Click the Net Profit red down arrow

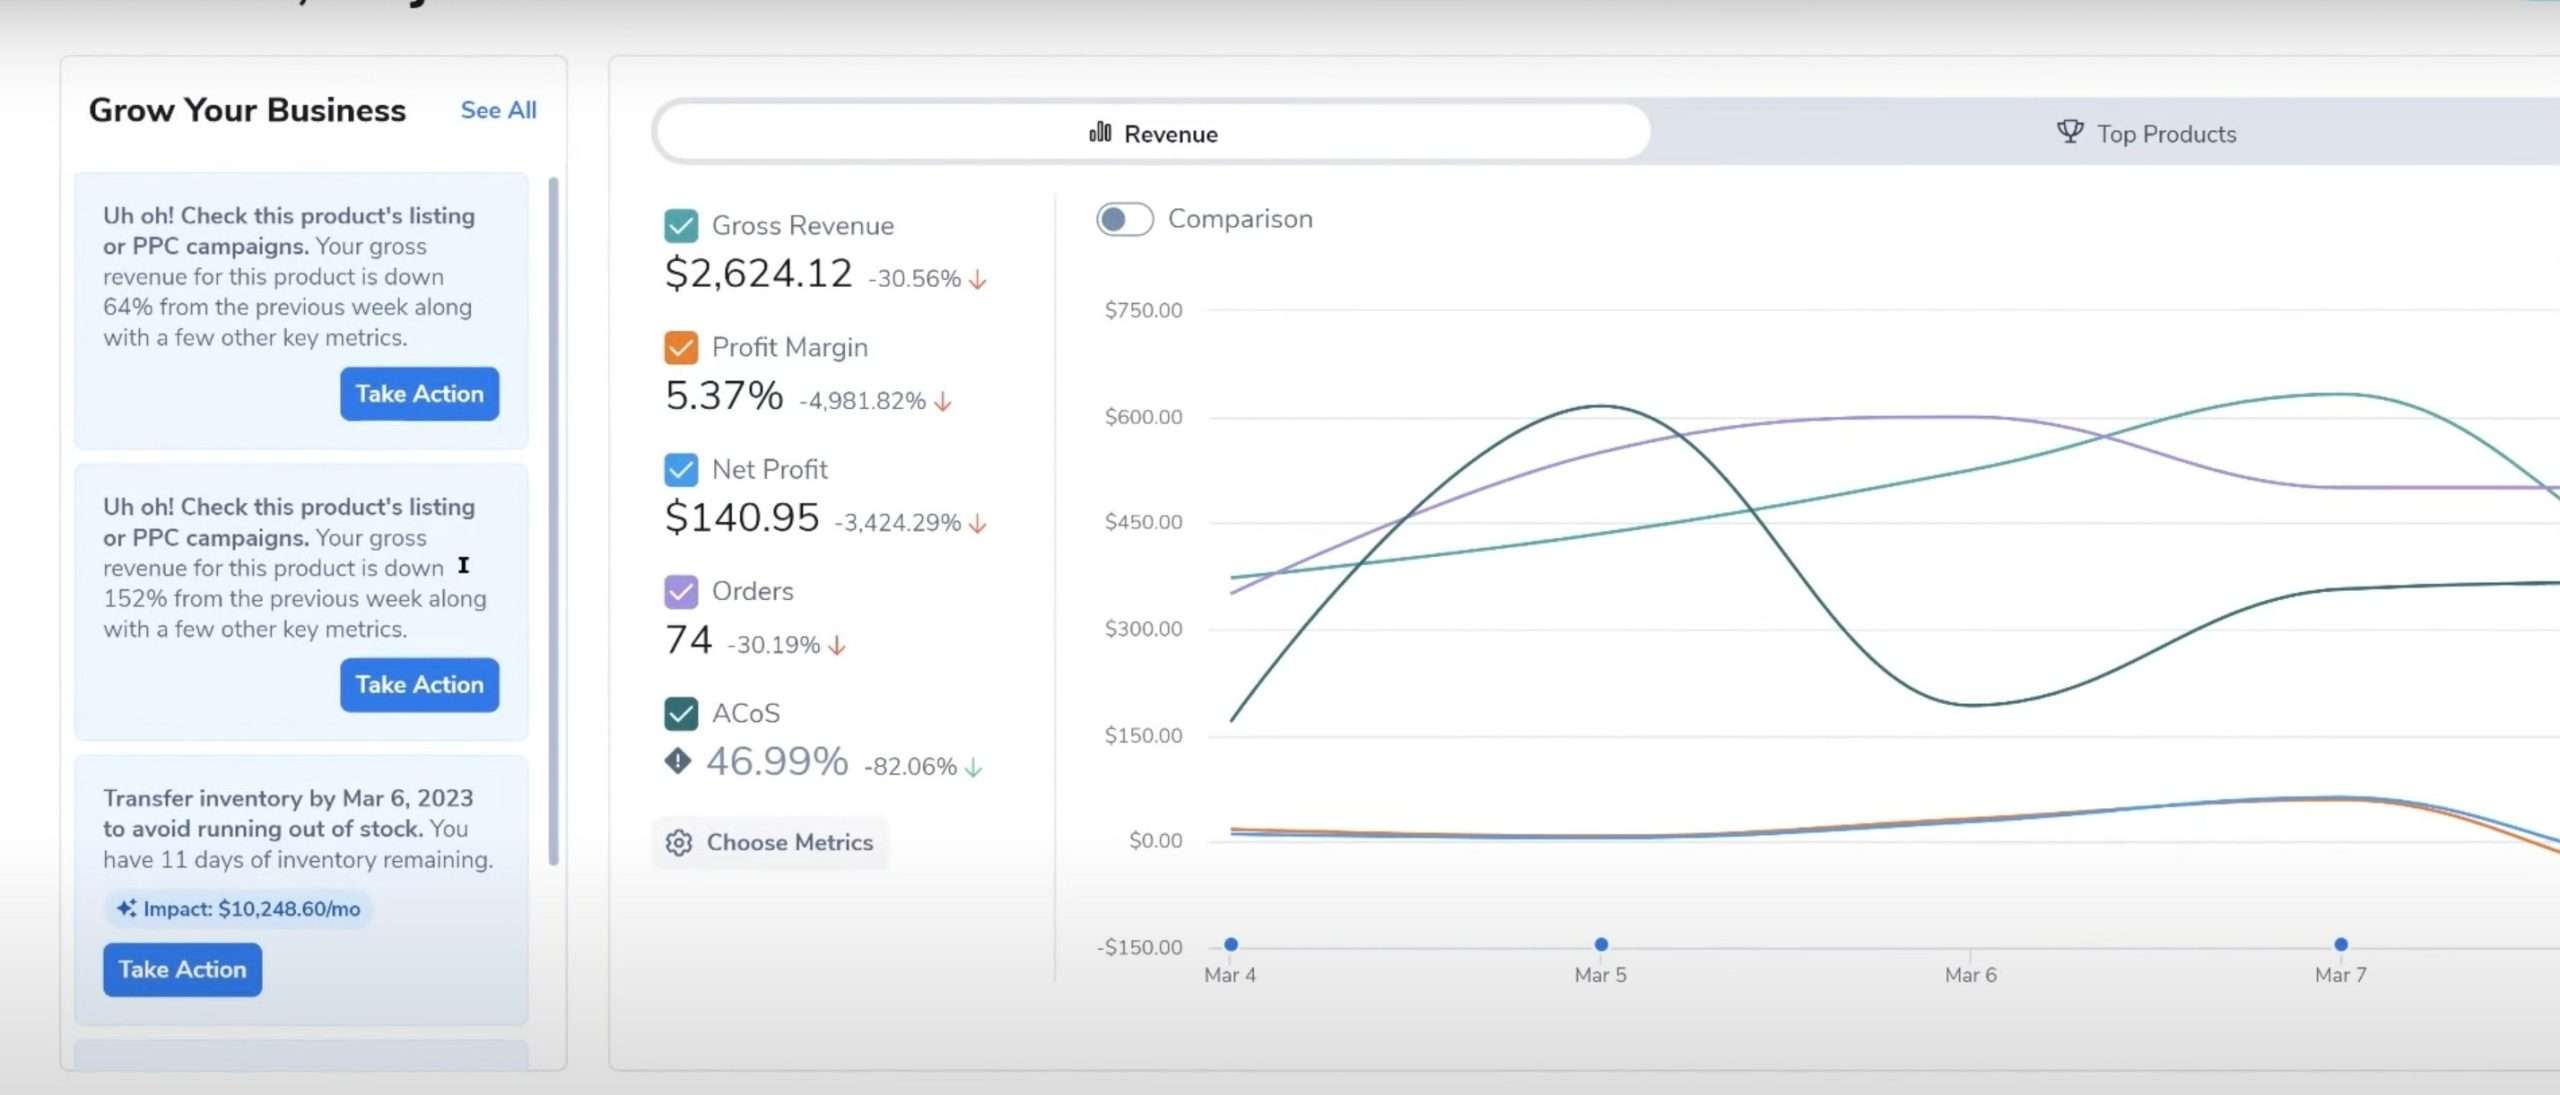pos(978,523)
